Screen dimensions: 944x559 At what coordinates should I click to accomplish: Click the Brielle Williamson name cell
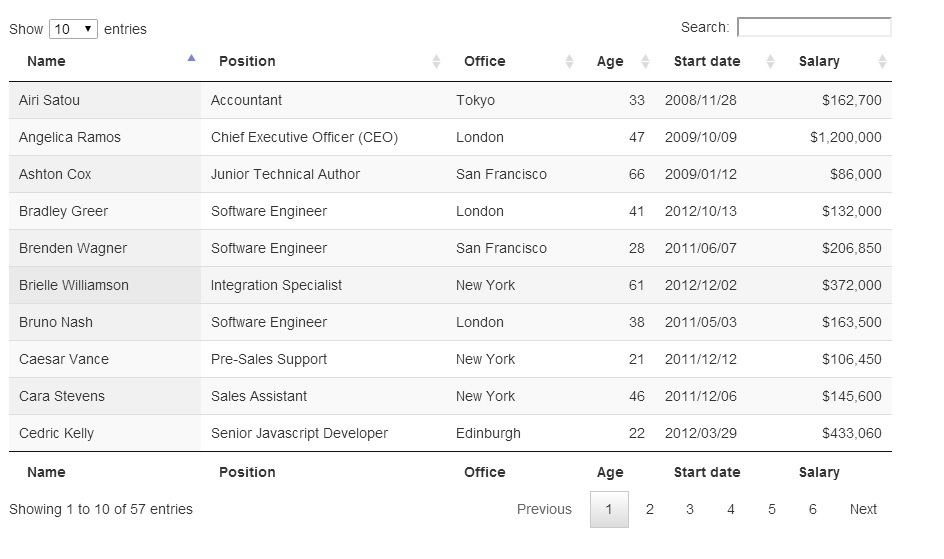[74, 285]
